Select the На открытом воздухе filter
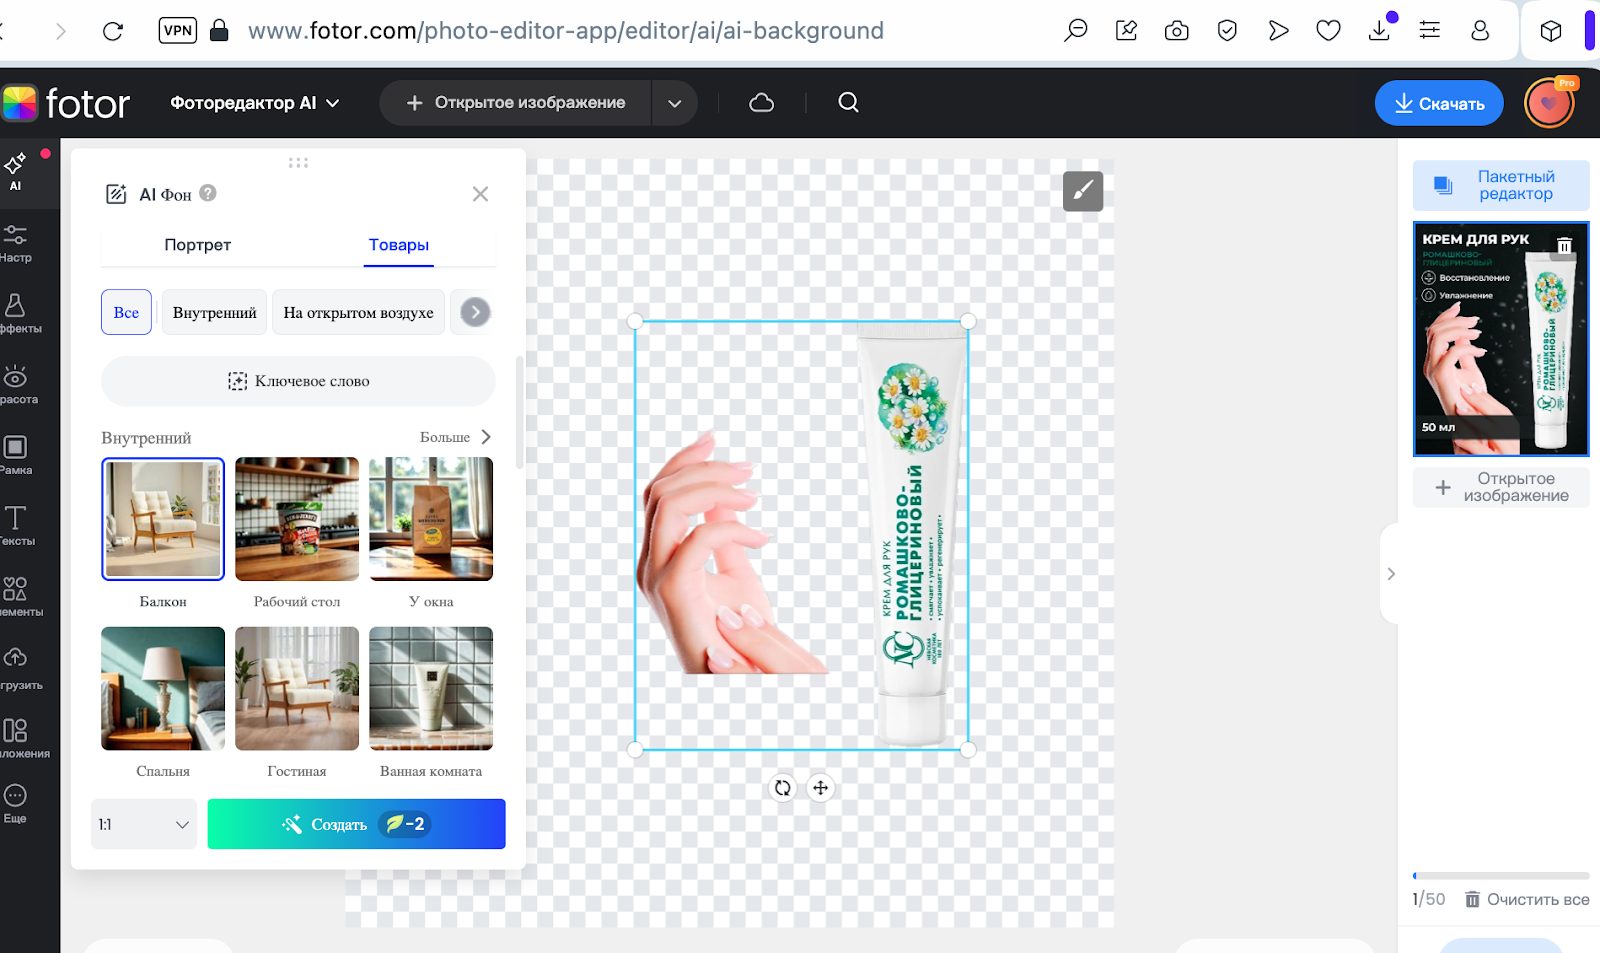Screen dimensions: 1600x953 [x=358, y=312]
